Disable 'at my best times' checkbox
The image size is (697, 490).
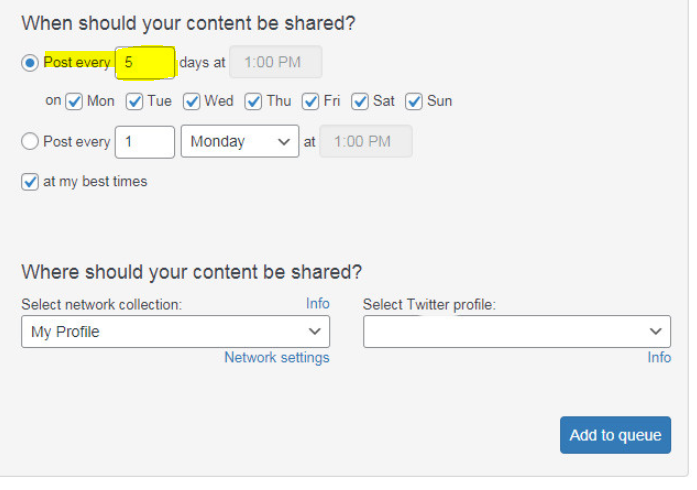[30, 182]
